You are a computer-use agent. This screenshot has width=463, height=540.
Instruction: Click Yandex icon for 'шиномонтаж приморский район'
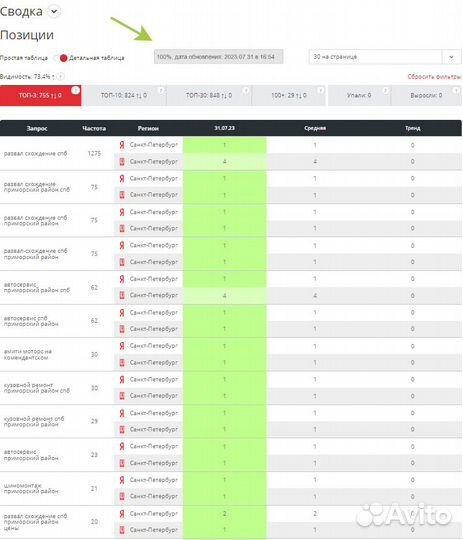(x=122, y=480)
